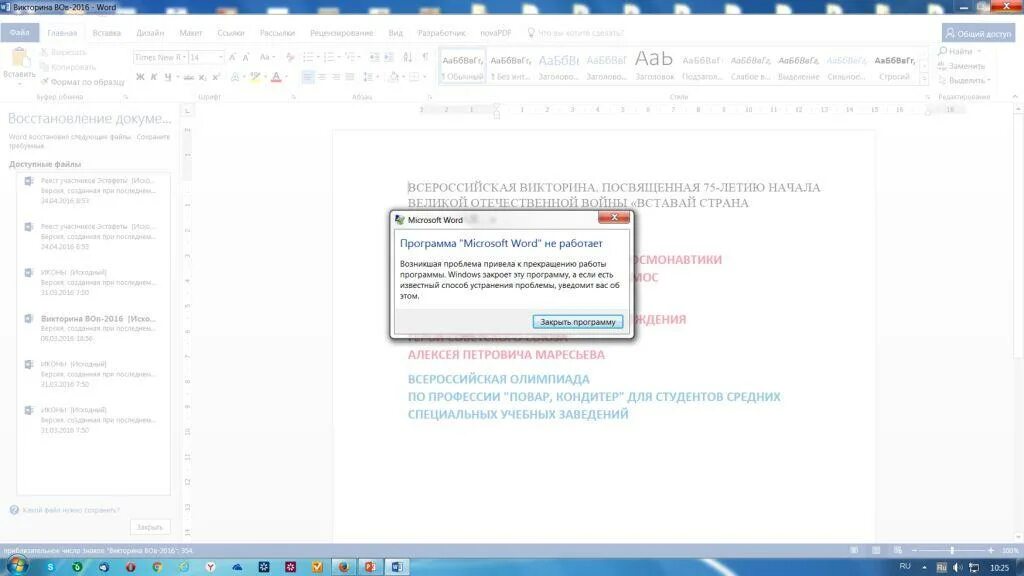Image resolution: width=1024 pixels, height=576 pixels.
Task: Click Вырезать in the clipboard group
Action: pos(63,52)
